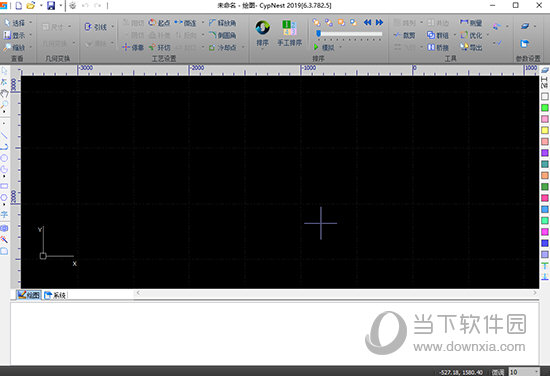
Task: Choose the 缩放 zoom tool in ribbon
Action: [14, 47]
